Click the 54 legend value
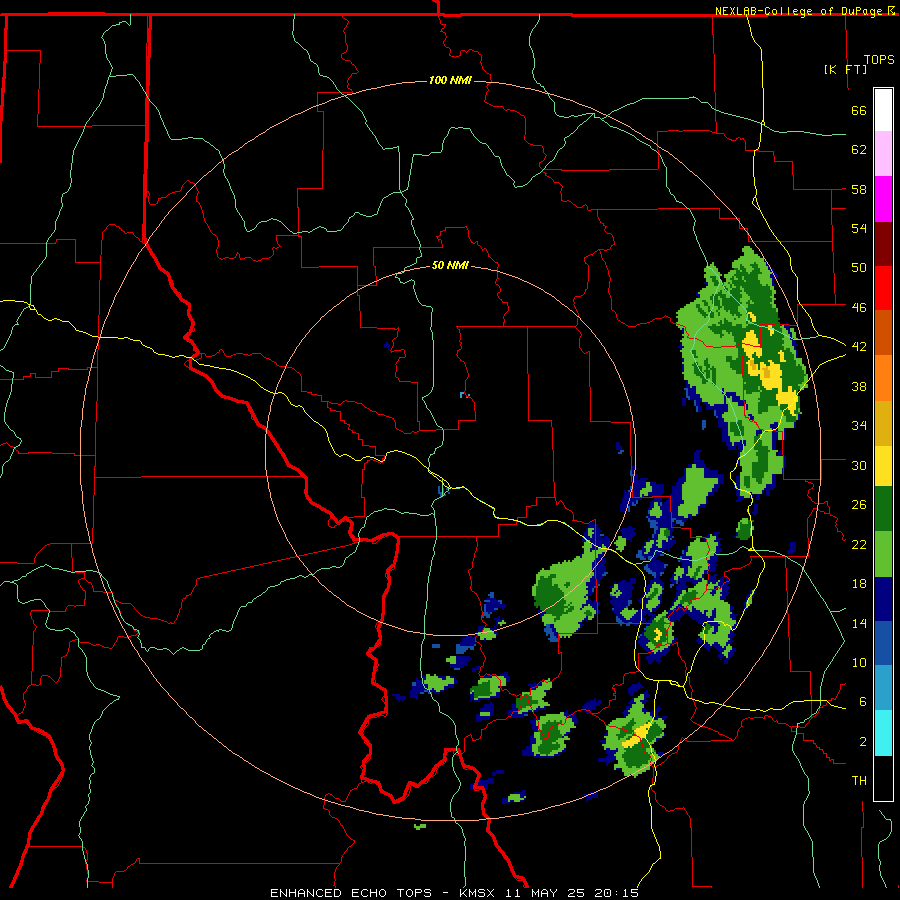900x900 pixels. 859,228
